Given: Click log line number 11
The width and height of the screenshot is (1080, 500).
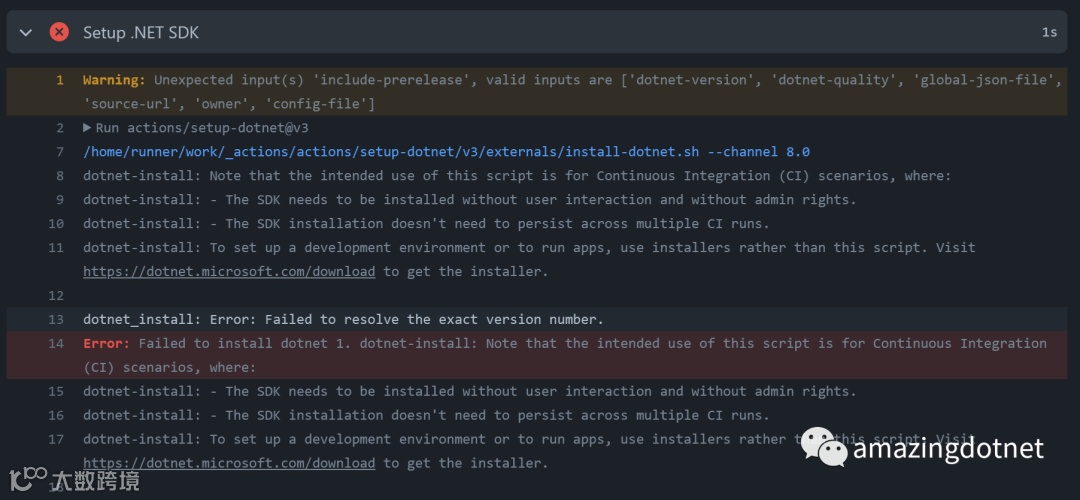Looking at the screenshot, I should click(x=56, y=247).
